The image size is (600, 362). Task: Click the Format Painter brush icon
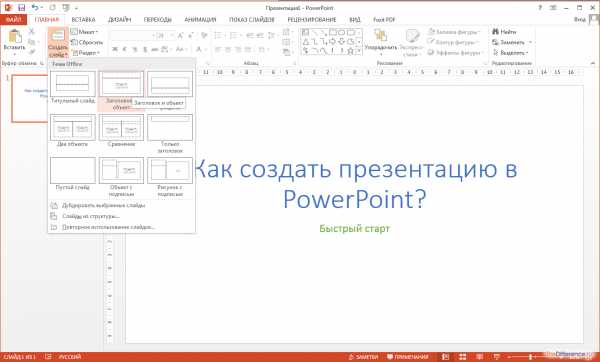point(32,52)
